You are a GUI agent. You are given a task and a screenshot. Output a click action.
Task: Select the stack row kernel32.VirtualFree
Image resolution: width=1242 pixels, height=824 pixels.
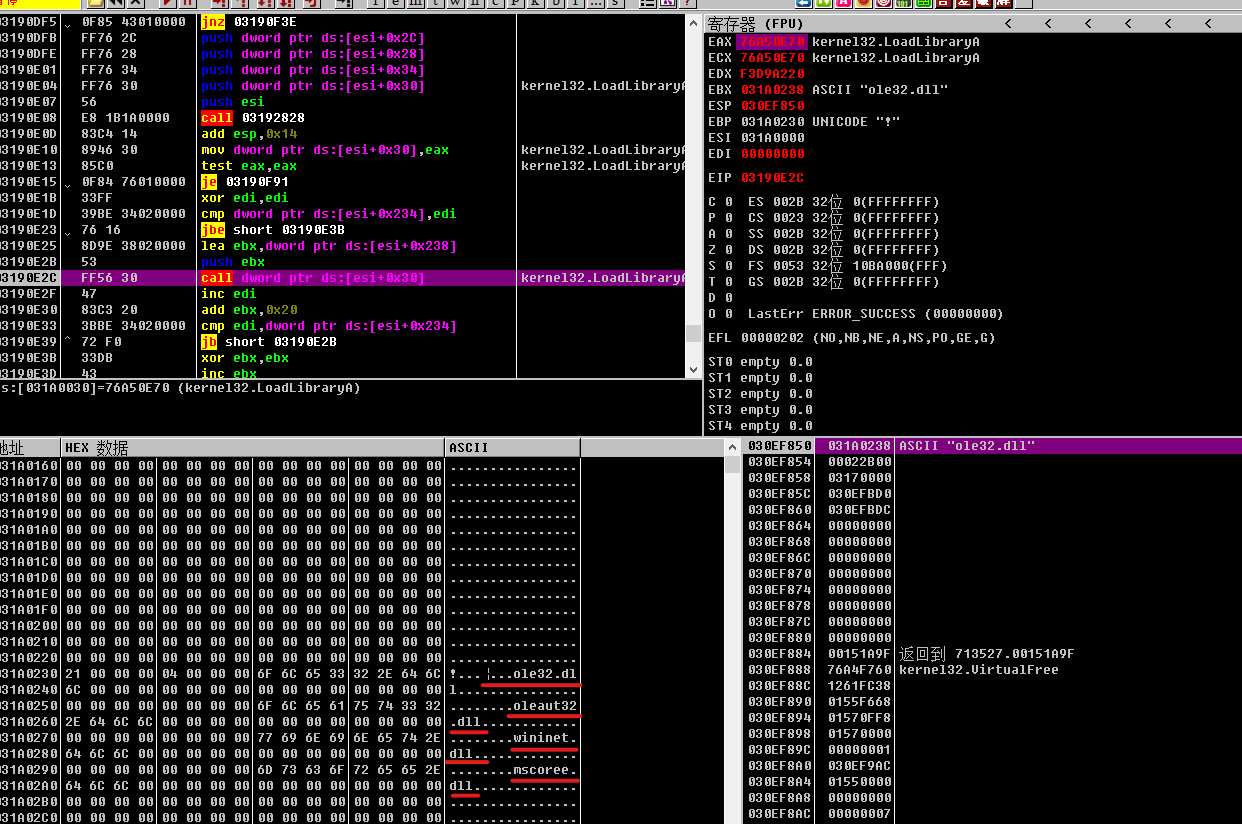994,670
